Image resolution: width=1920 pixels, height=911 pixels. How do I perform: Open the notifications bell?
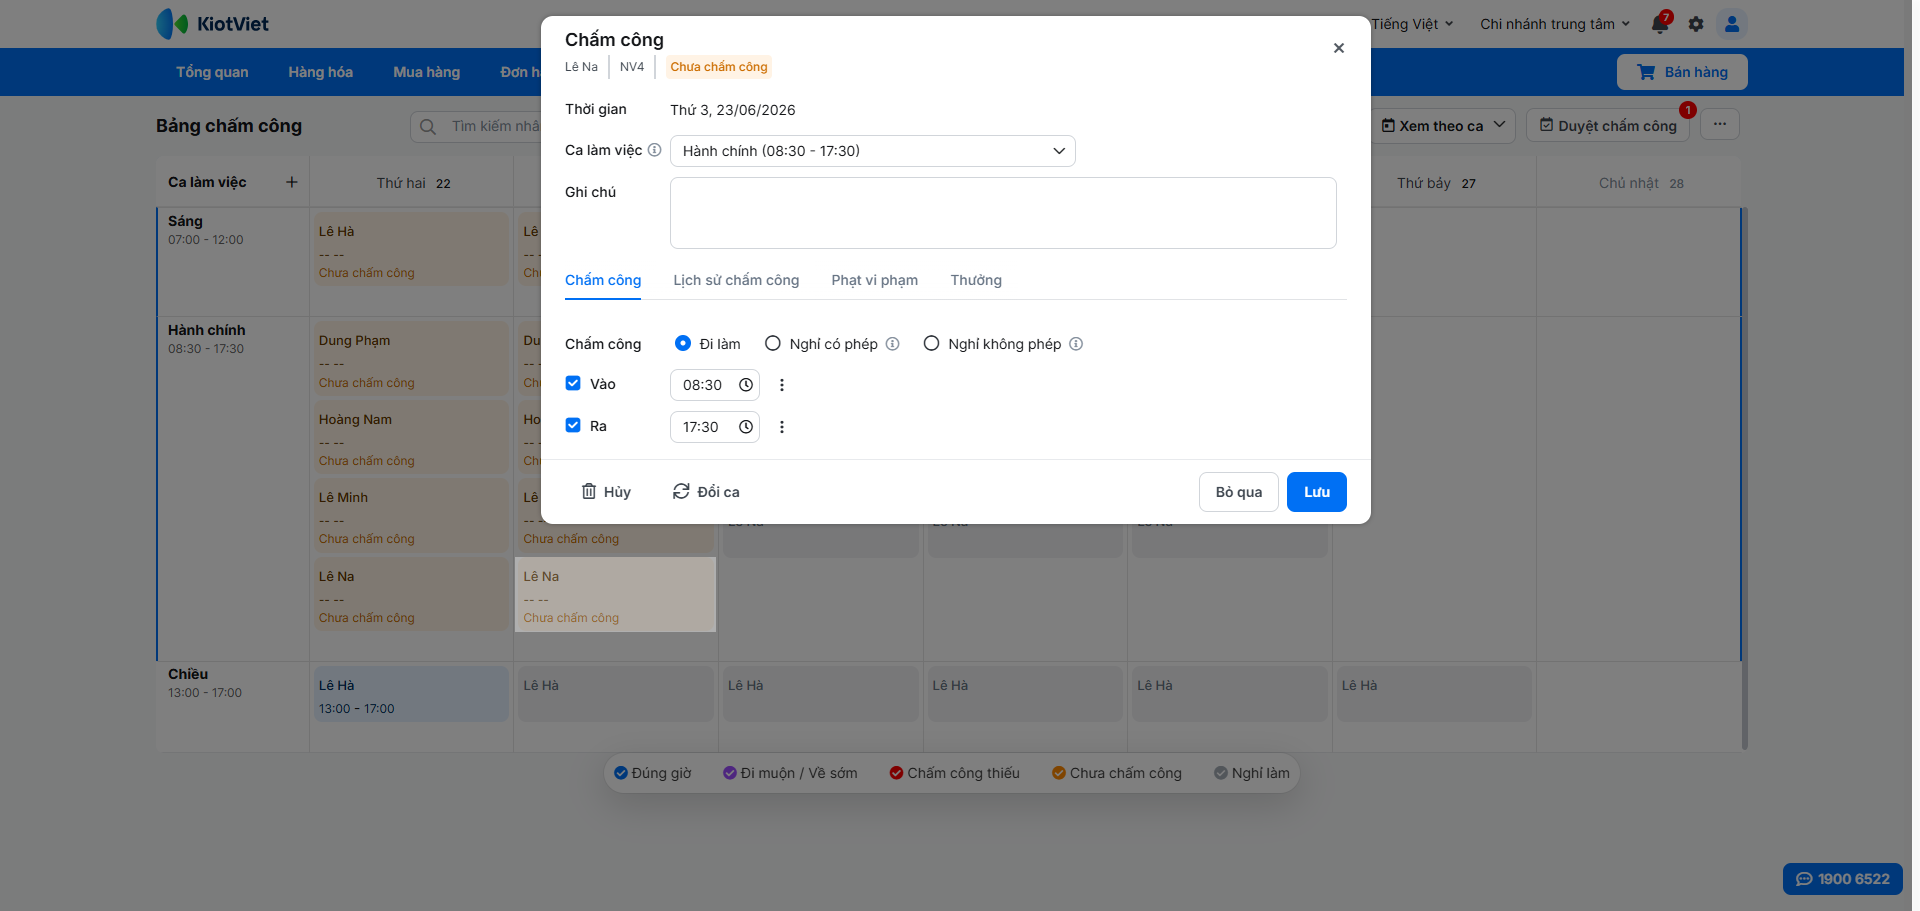(x=1660, y=24)
